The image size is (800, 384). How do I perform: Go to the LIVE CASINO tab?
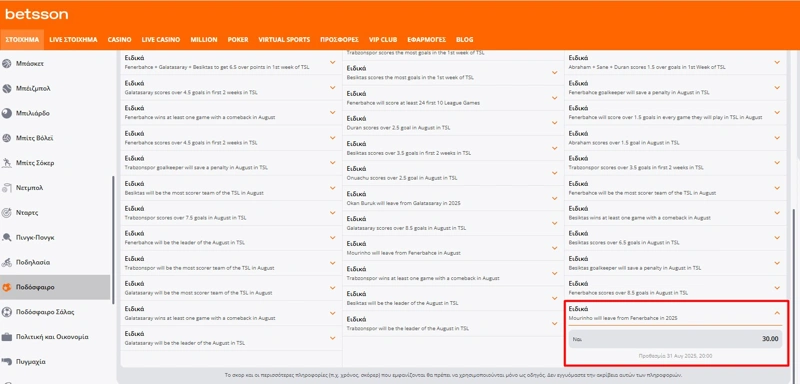(x=161, y=40)
